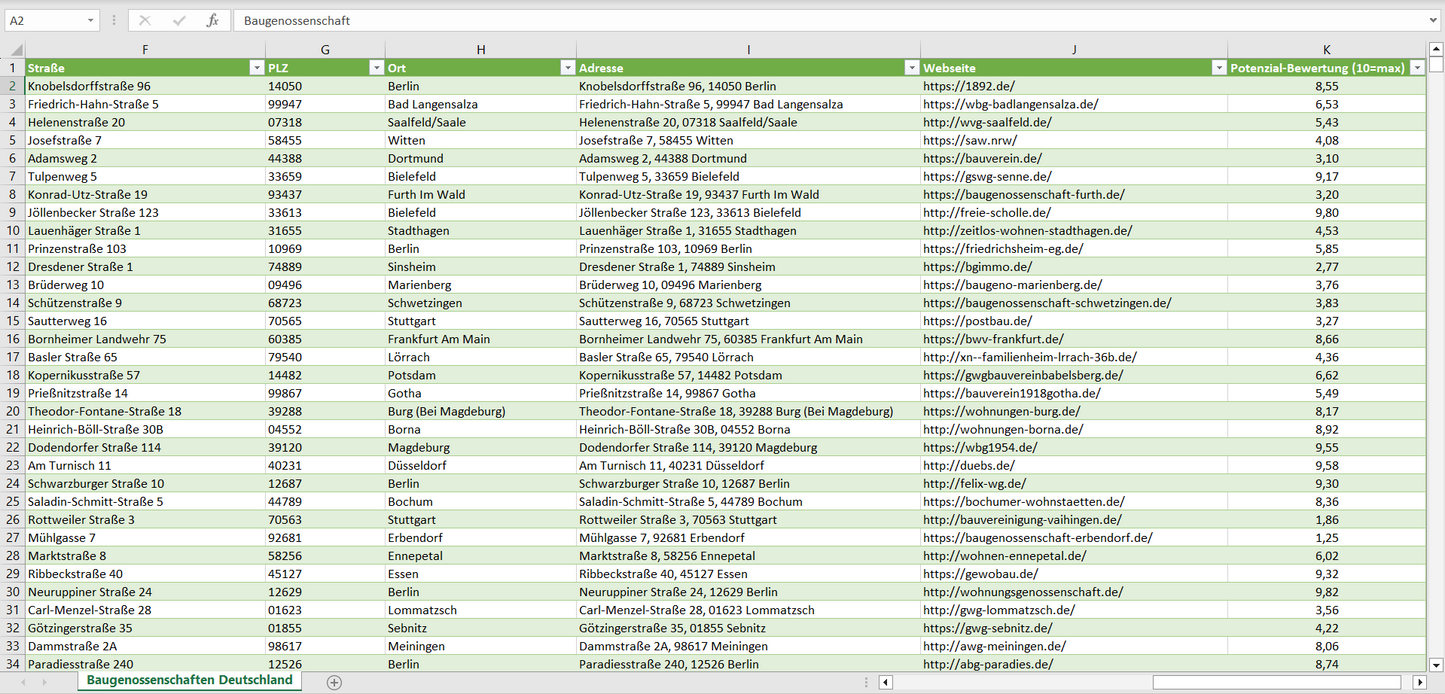Select column header I
Image resolution: width=1445 pixels, height=694 pixels.
point(748,50)
